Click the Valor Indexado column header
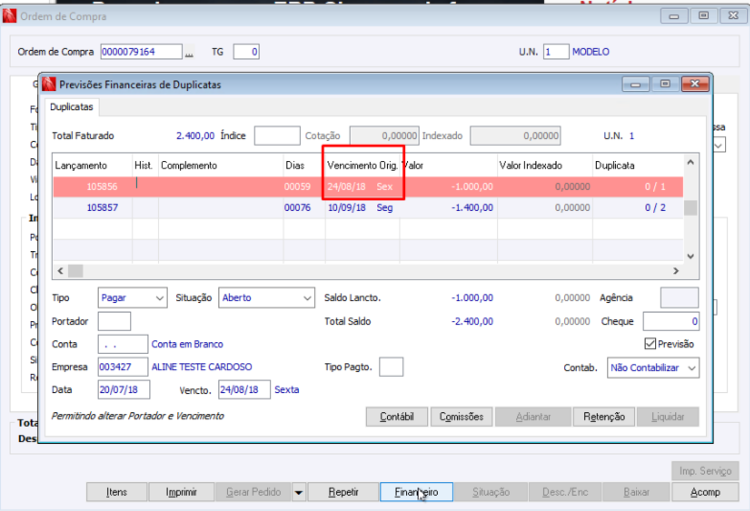Image resolution: width=750 pixels, height=511 pixels. tap(545, 166)
